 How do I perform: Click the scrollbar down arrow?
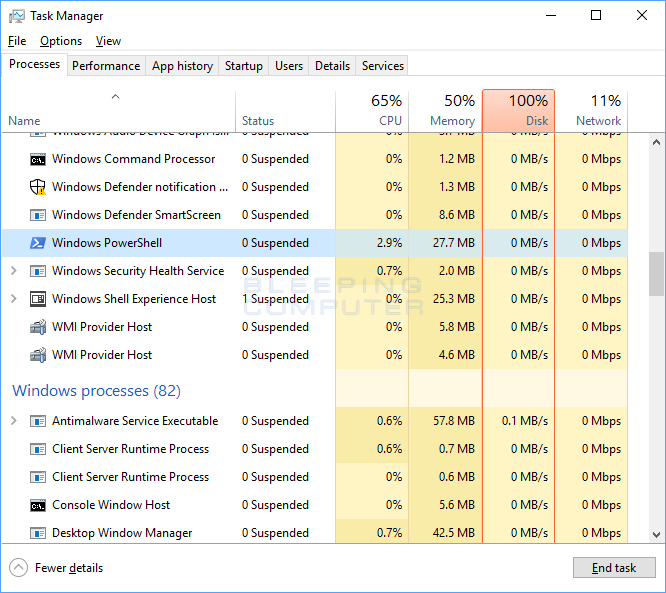pyautogui.click(x=656, y=534)
